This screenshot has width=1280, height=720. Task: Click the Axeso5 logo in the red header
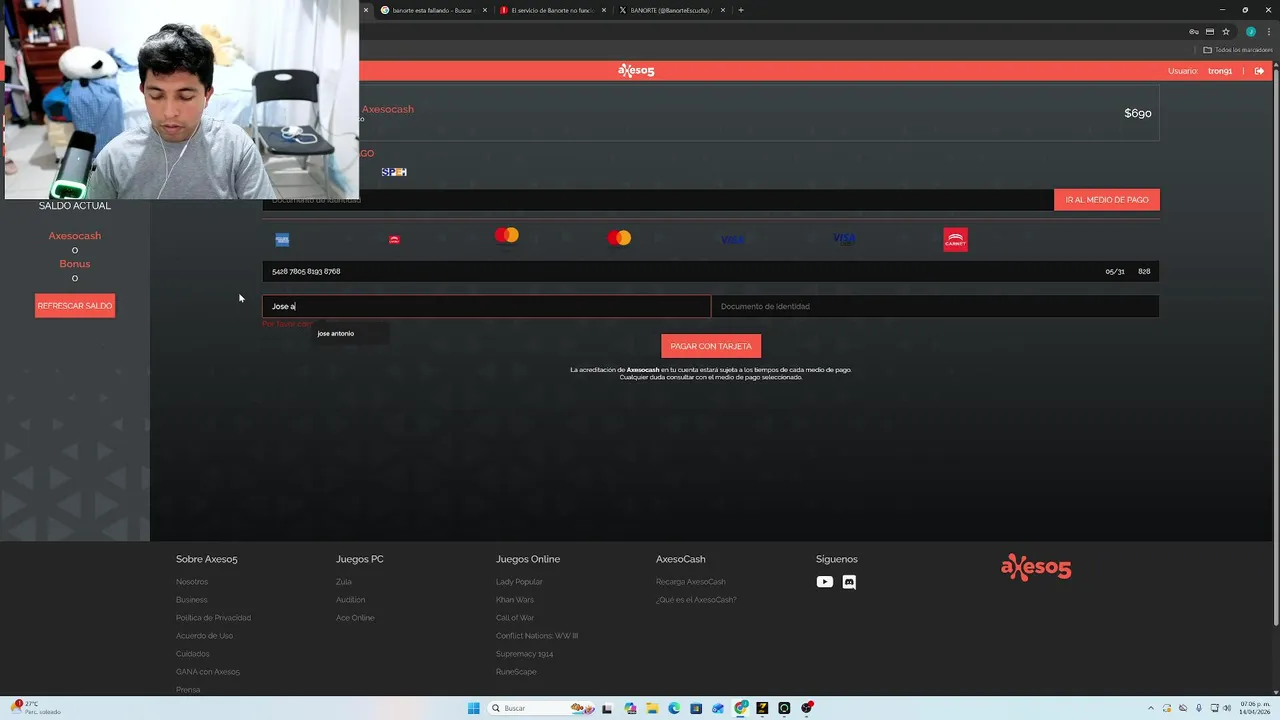tap(636, 70)
